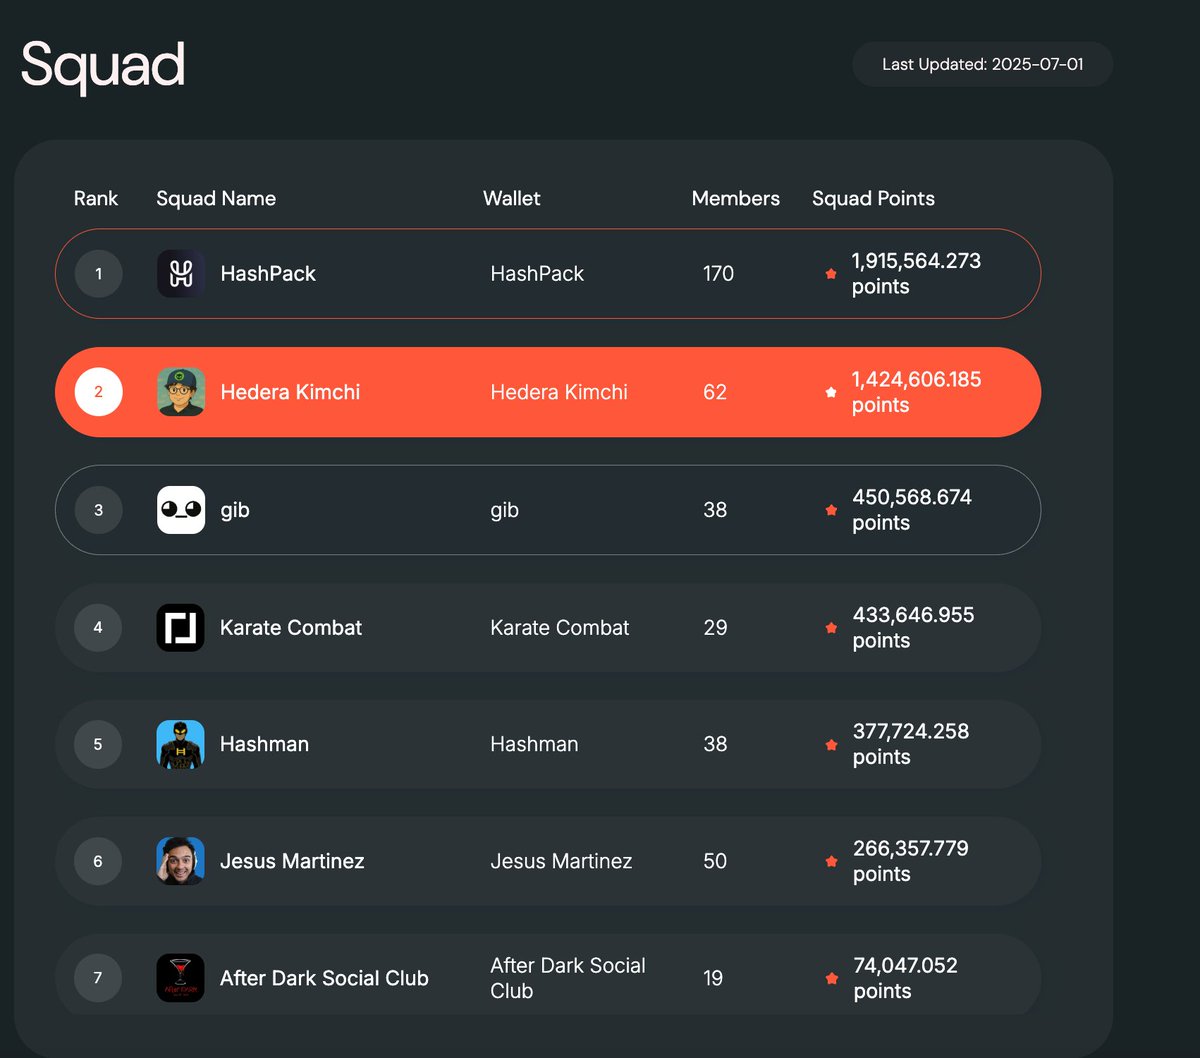Click After Dark Social Club wallet text

(568, 978)
